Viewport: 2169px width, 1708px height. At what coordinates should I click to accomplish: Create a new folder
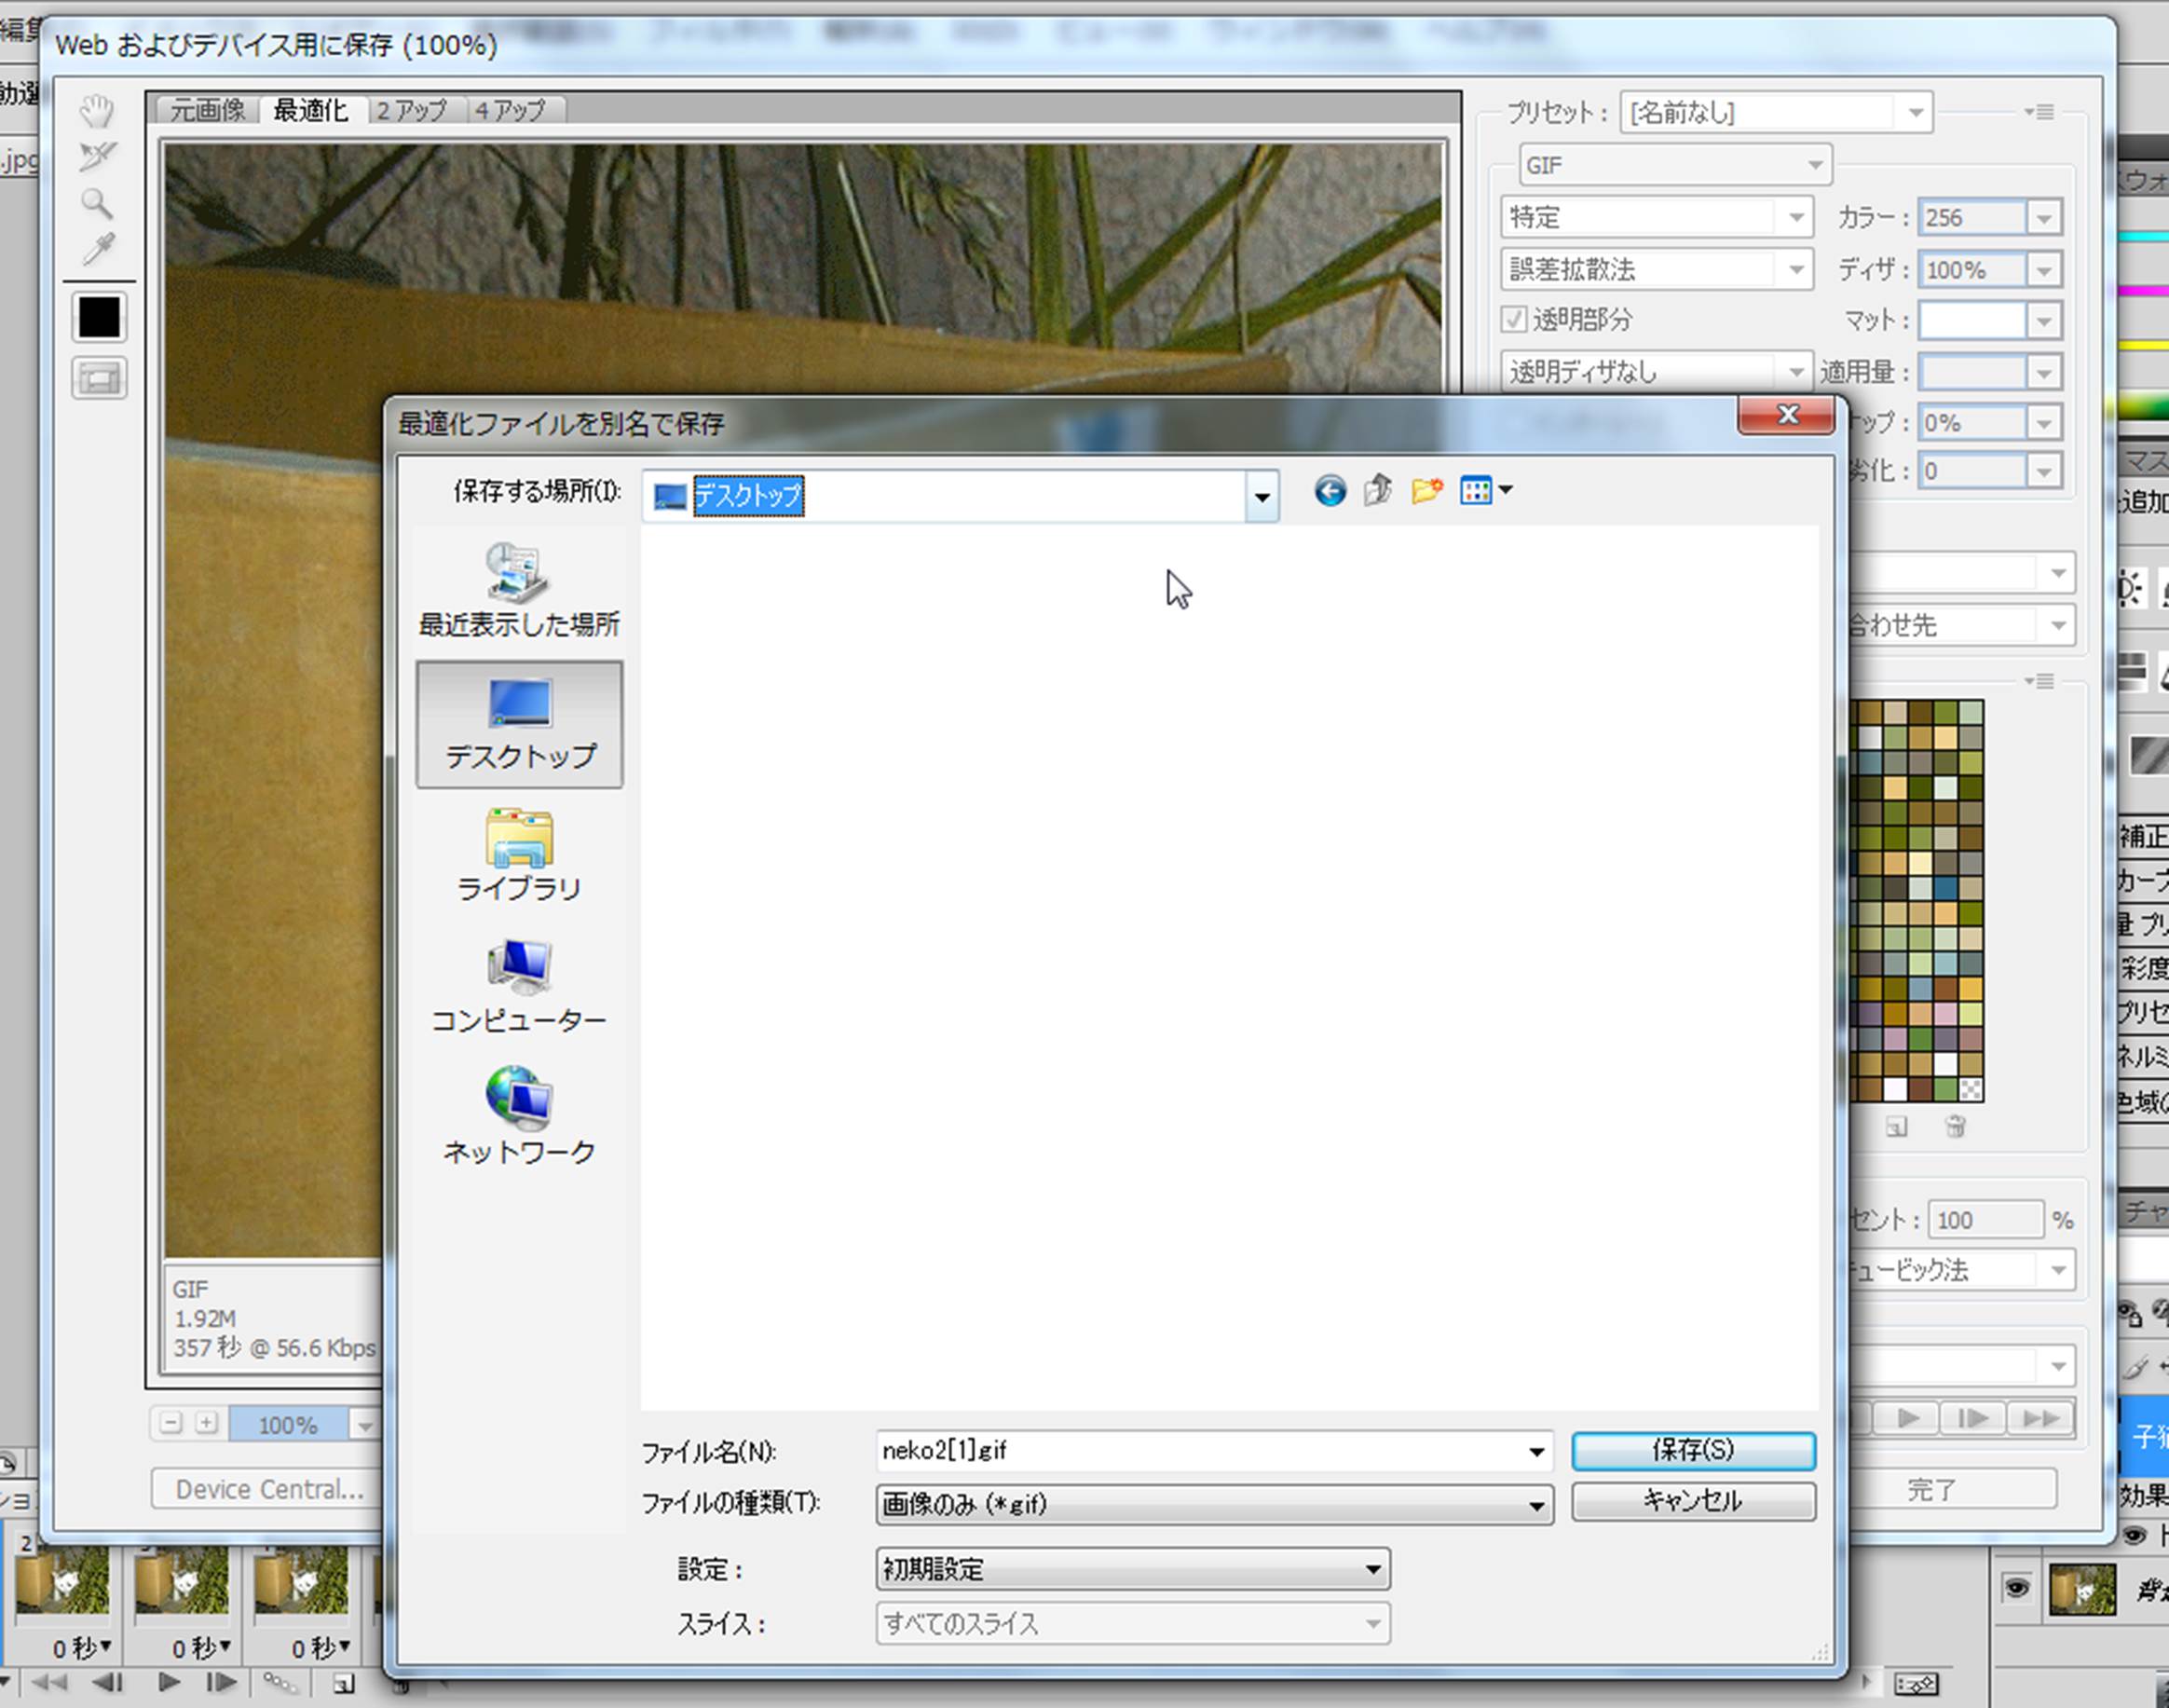click(x=1426, y=491)
